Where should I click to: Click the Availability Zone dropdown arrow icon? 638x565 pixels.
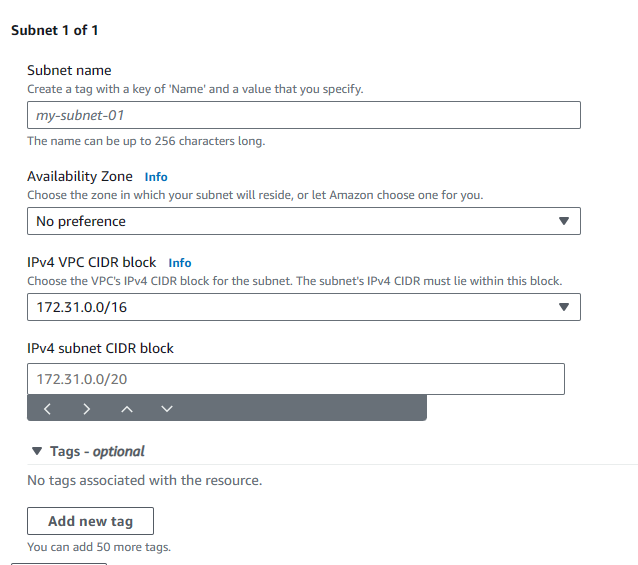[x=563, y=221]
